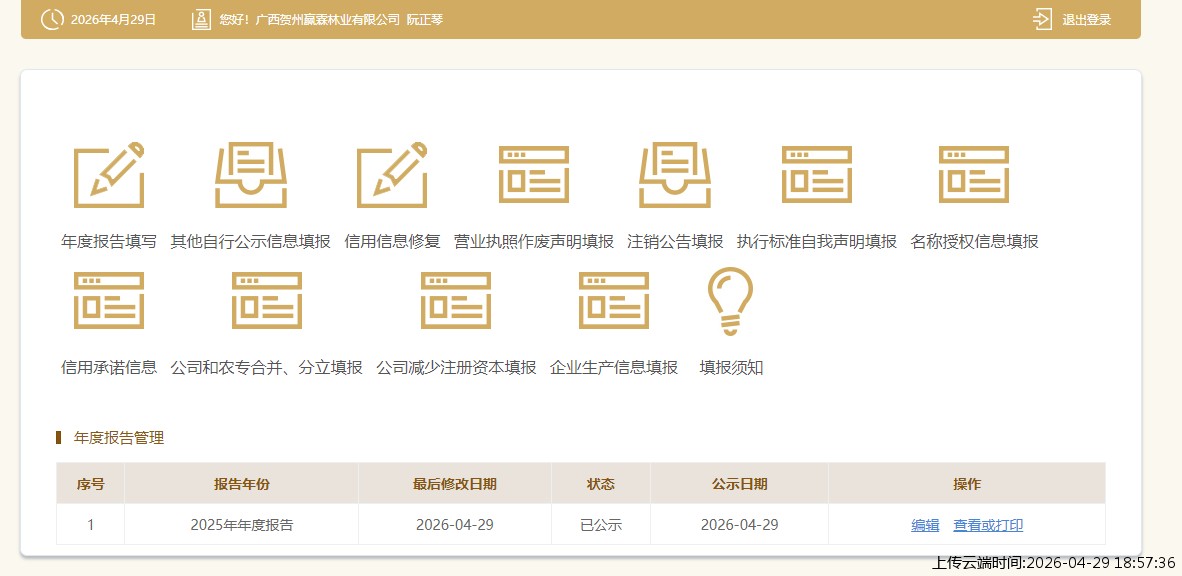Open the 信用信息修复 icon
The image size is (1182, 576).
pyautogui.click(x=392, y=175)
